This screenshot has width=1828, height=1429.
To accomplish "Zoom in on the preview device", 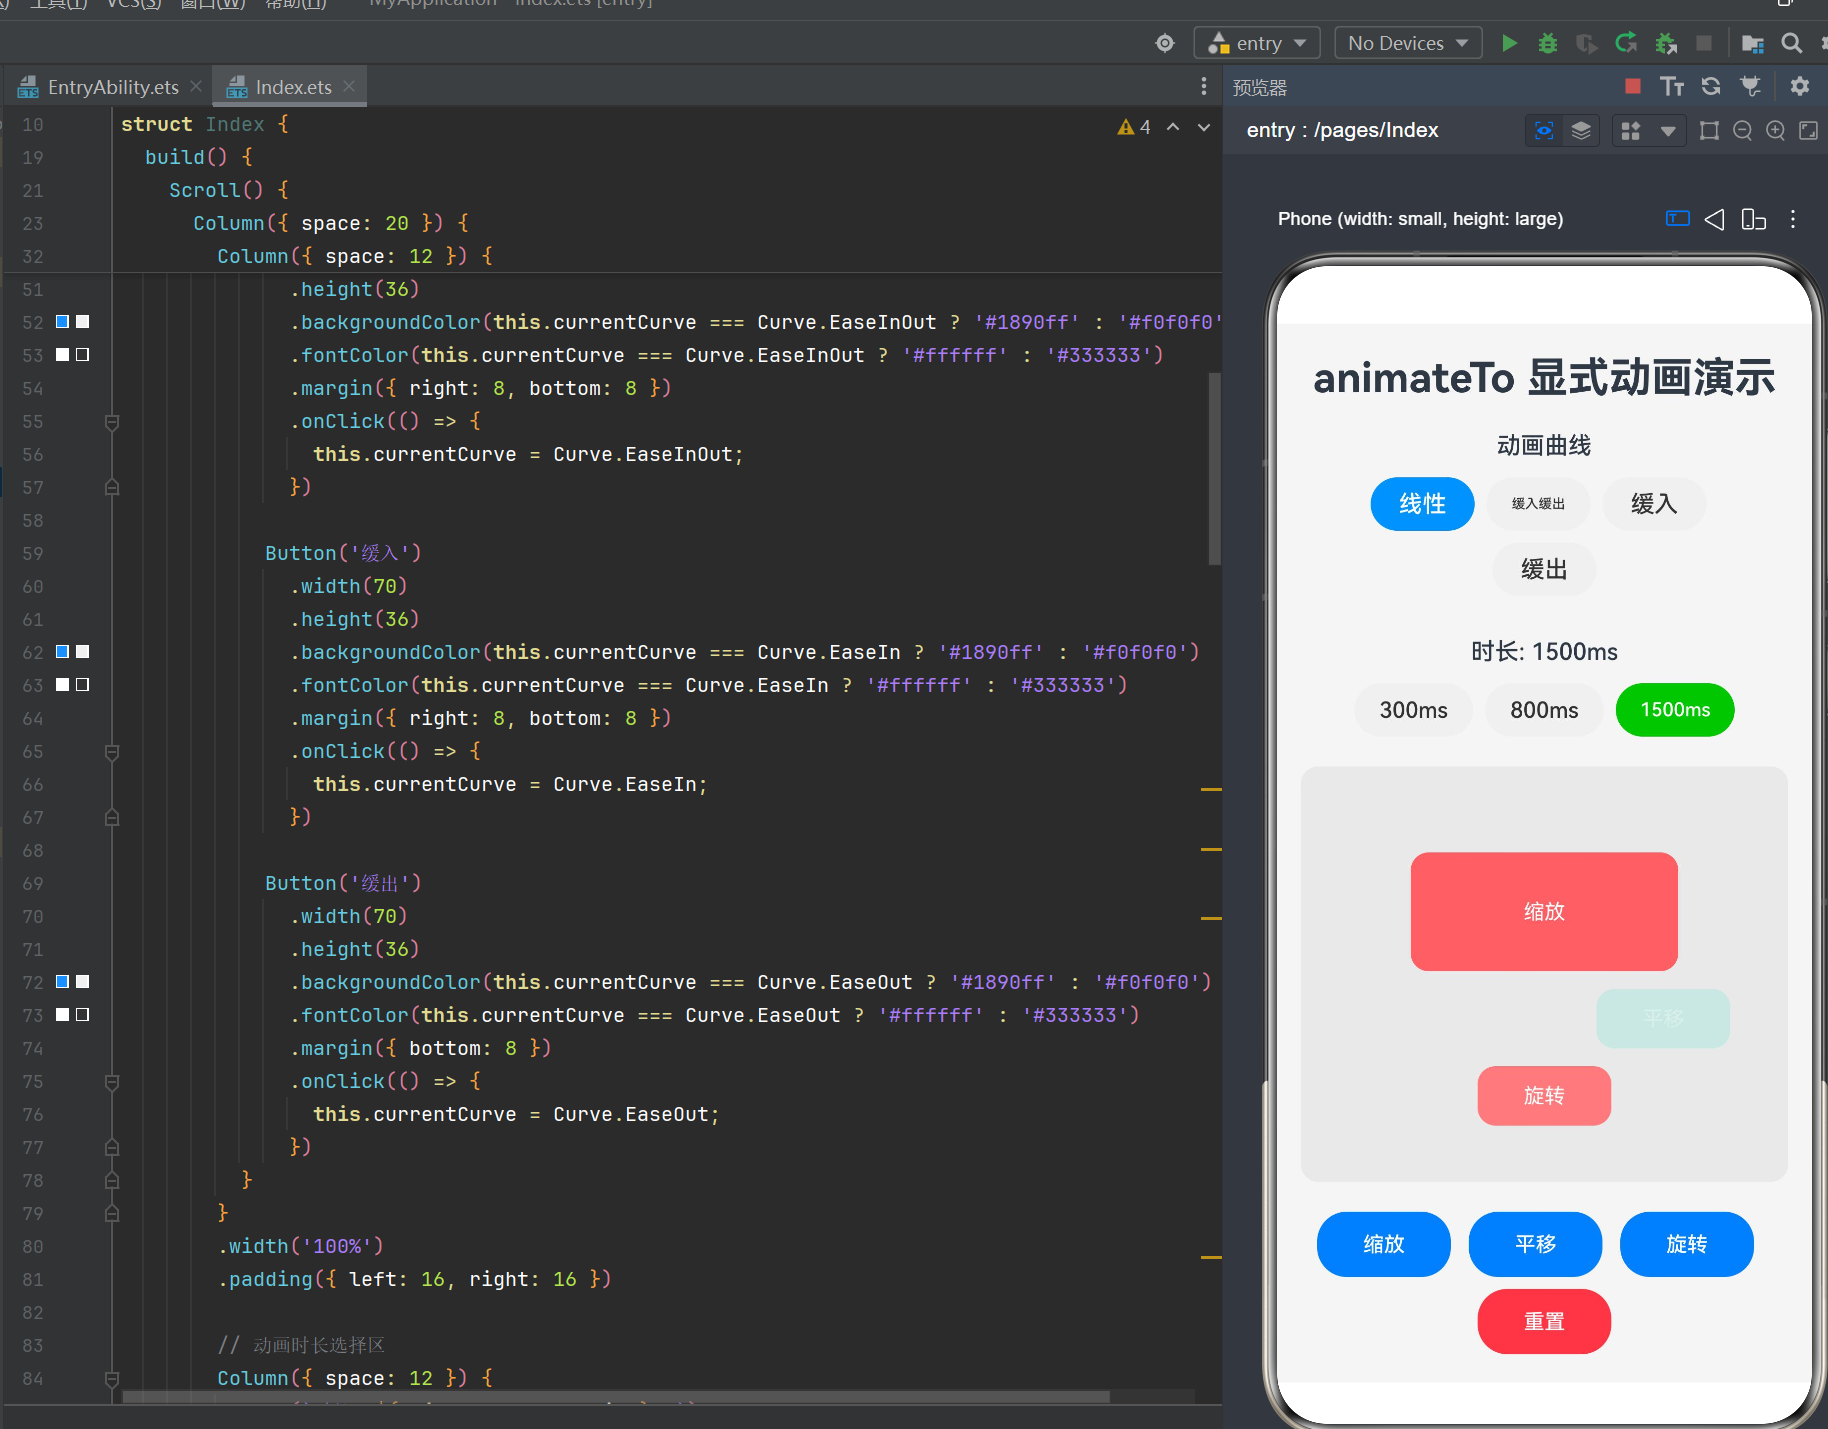I will pyautogui.click(x=1776, y=131).
